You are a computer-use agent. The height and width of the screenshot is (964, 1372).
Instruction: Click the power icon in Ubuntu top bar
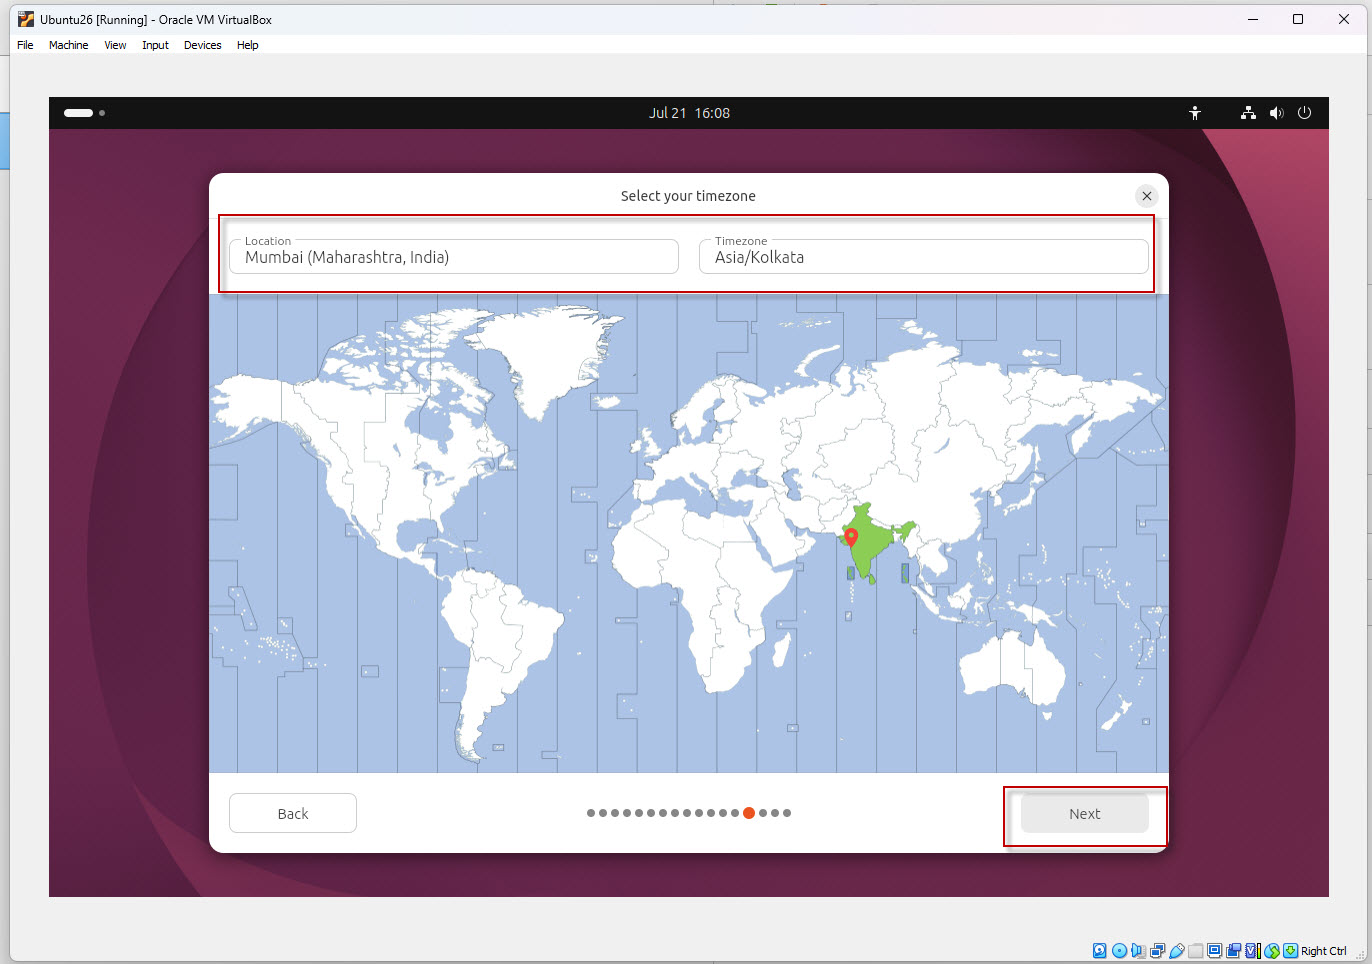(x=1304, y=113)
